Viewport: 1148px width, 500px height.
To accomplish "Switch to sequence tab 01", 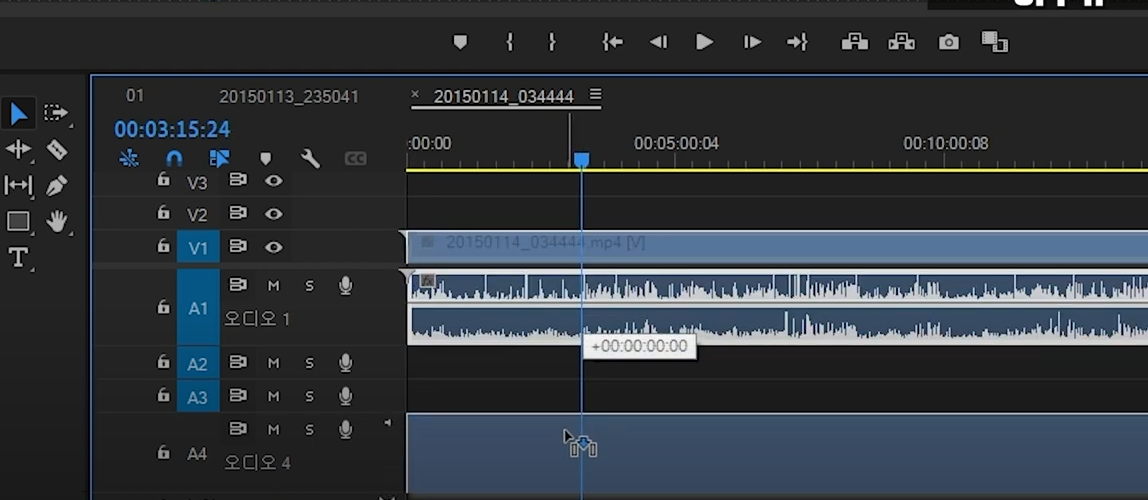I will click(x=135, y=96).
